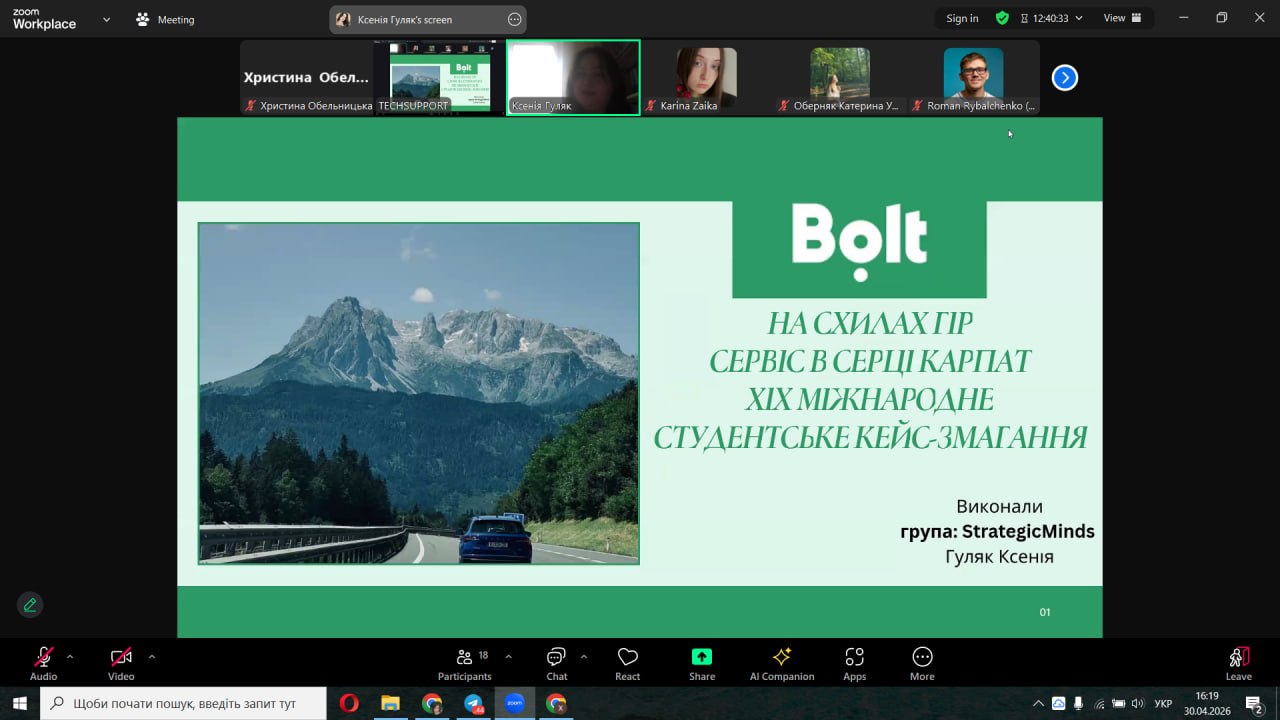Open AI Companion
This screenshot has width=1280, height=720.
[x=782, y=663]
